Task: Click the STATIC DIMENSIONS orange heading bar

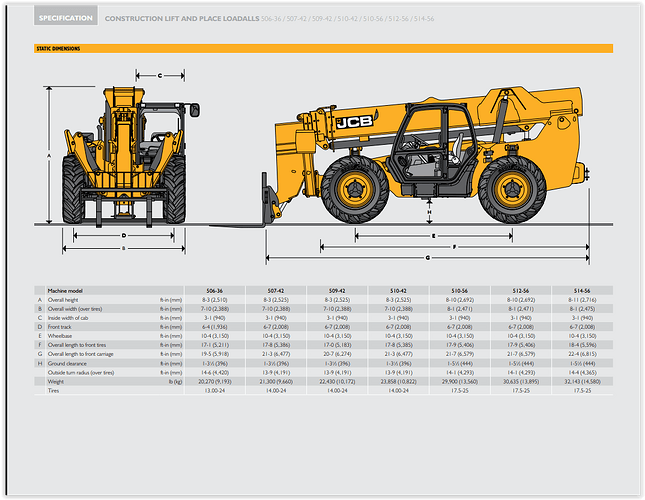Action: [323, 49]
